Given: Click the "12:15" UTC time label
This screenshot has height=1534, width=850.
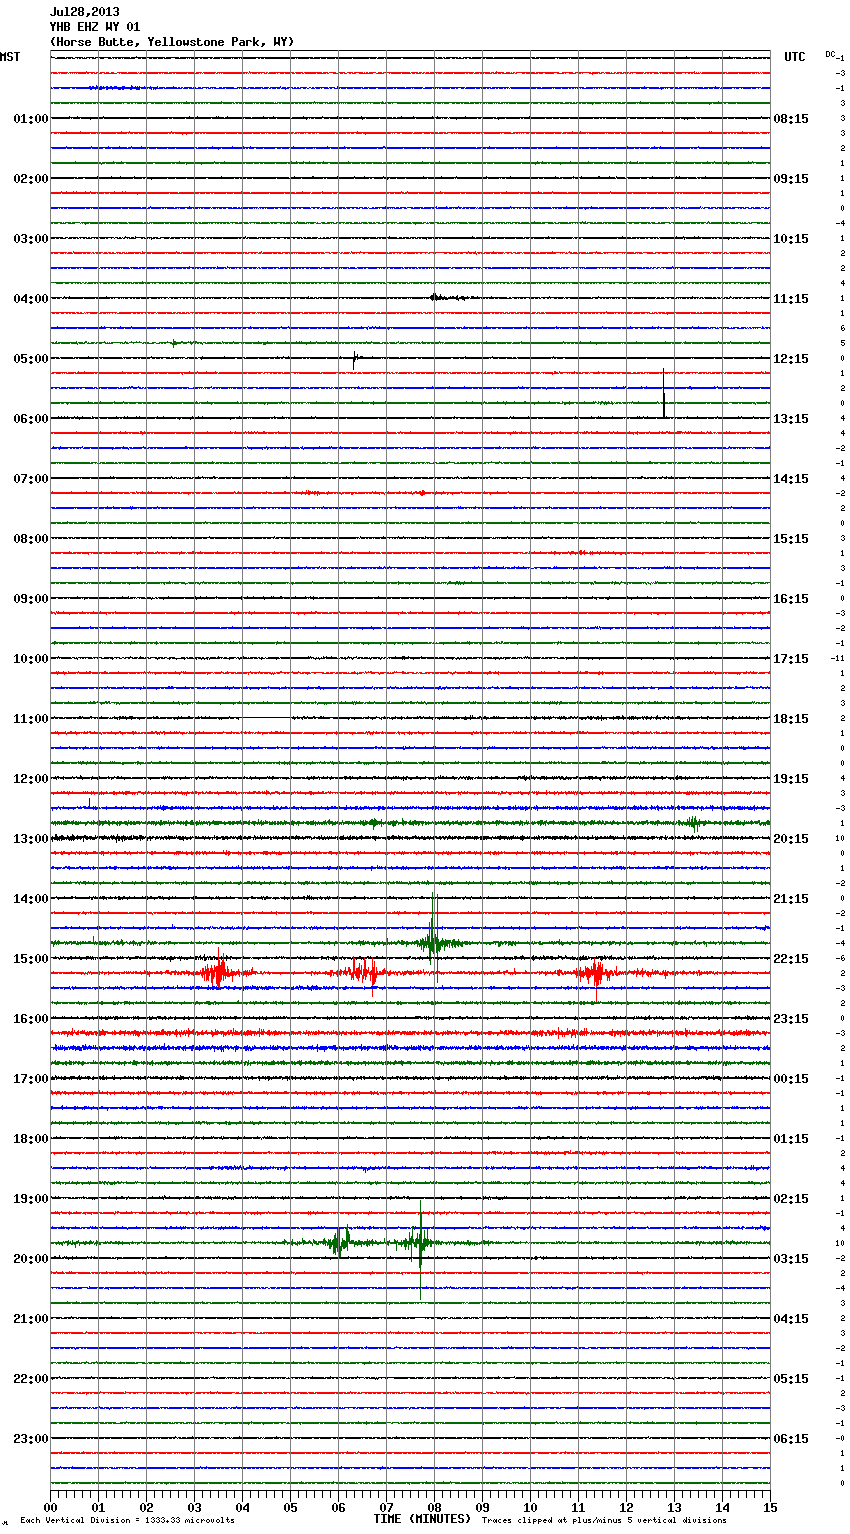Looking at the screenshot, I should [x=791, y=359].
